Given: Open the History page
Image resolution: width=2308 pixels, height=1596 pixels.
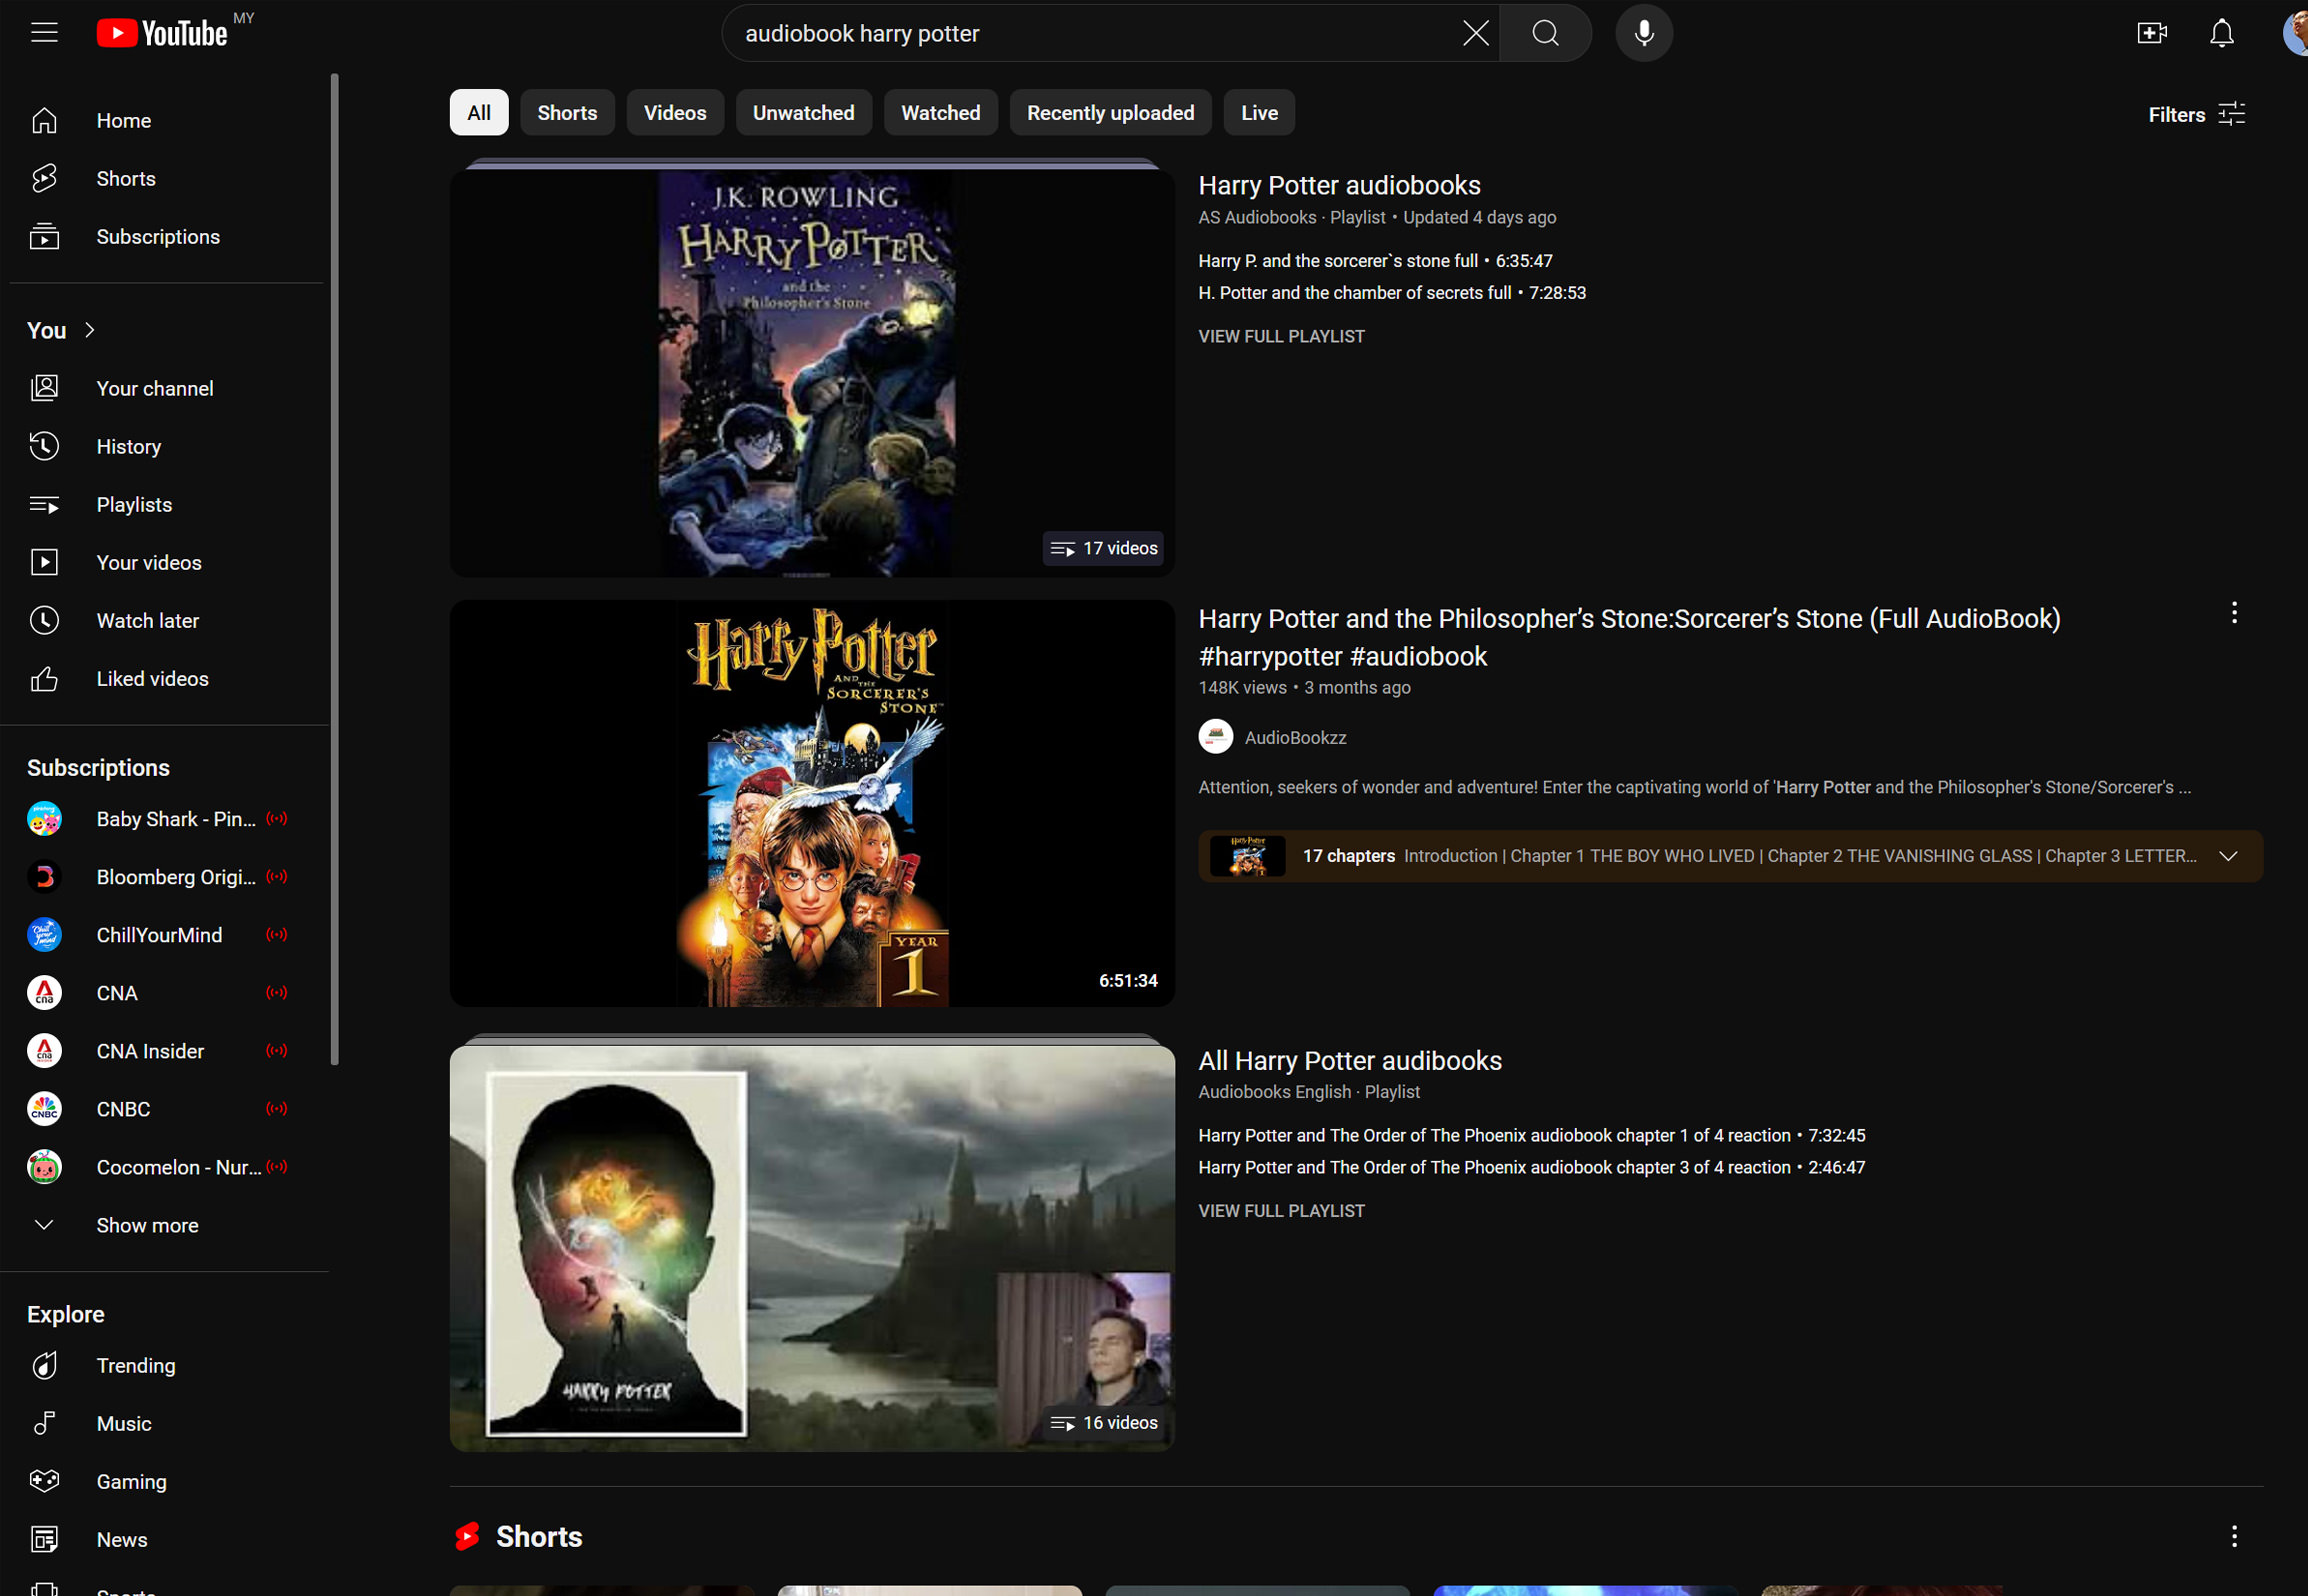Looking at the screenshot, I should tap(128, 447).
